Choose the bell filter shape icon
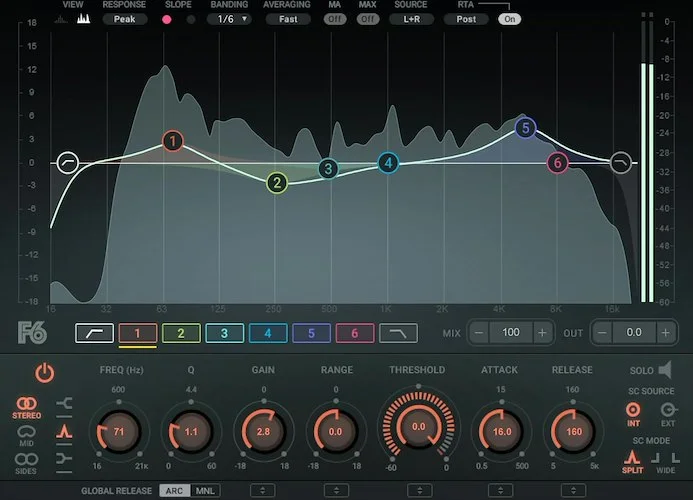Image resolution: width=693 pixels, height=500 pixels. click(x=67, y=430)
